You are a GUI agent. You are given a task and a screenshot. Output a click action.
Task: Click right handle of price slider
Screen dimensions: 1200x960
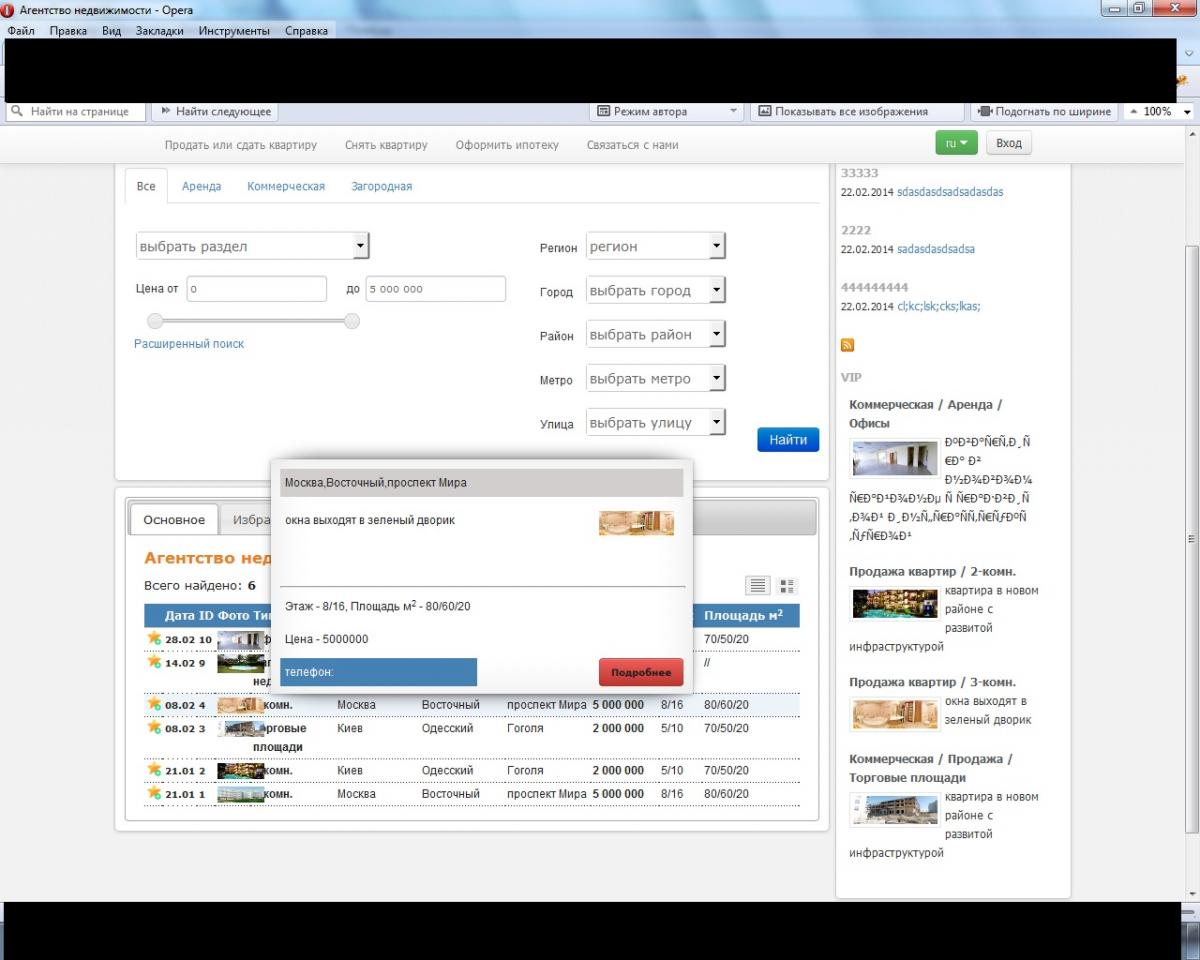(x=352, y=321)
